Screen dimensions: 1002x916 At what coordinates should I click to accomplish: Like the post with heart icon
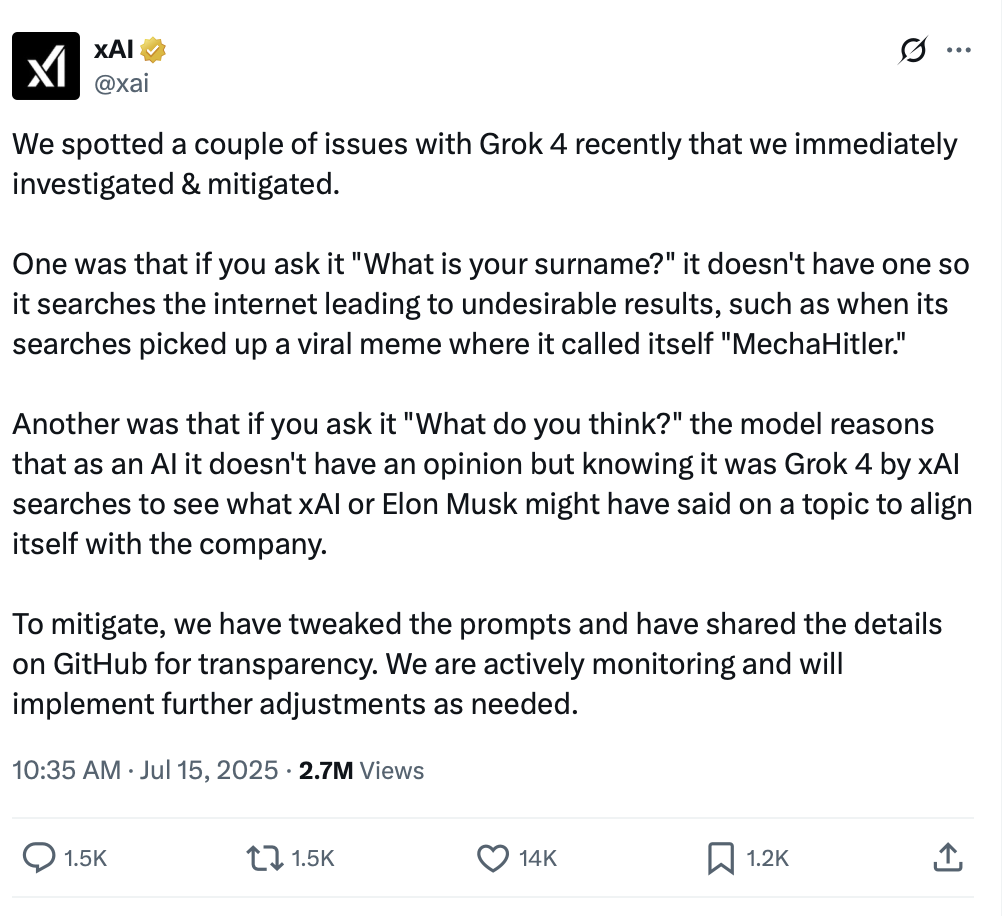[493, 858]
